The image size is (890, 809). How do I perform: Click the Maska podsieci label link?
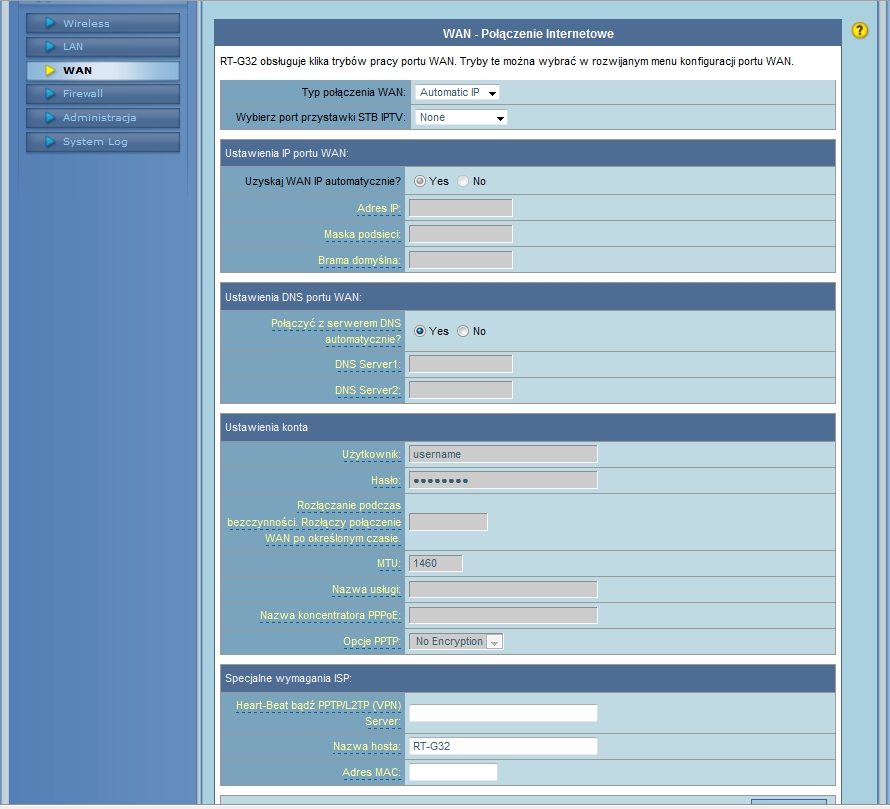362,234
